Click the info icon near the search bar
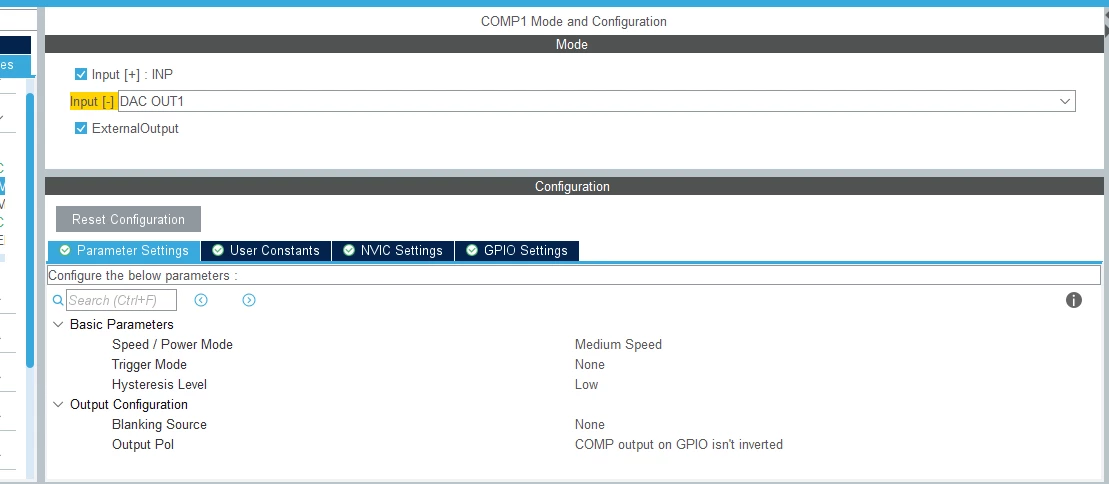This screenshot has height=484, width=1109. point(1074,300)
